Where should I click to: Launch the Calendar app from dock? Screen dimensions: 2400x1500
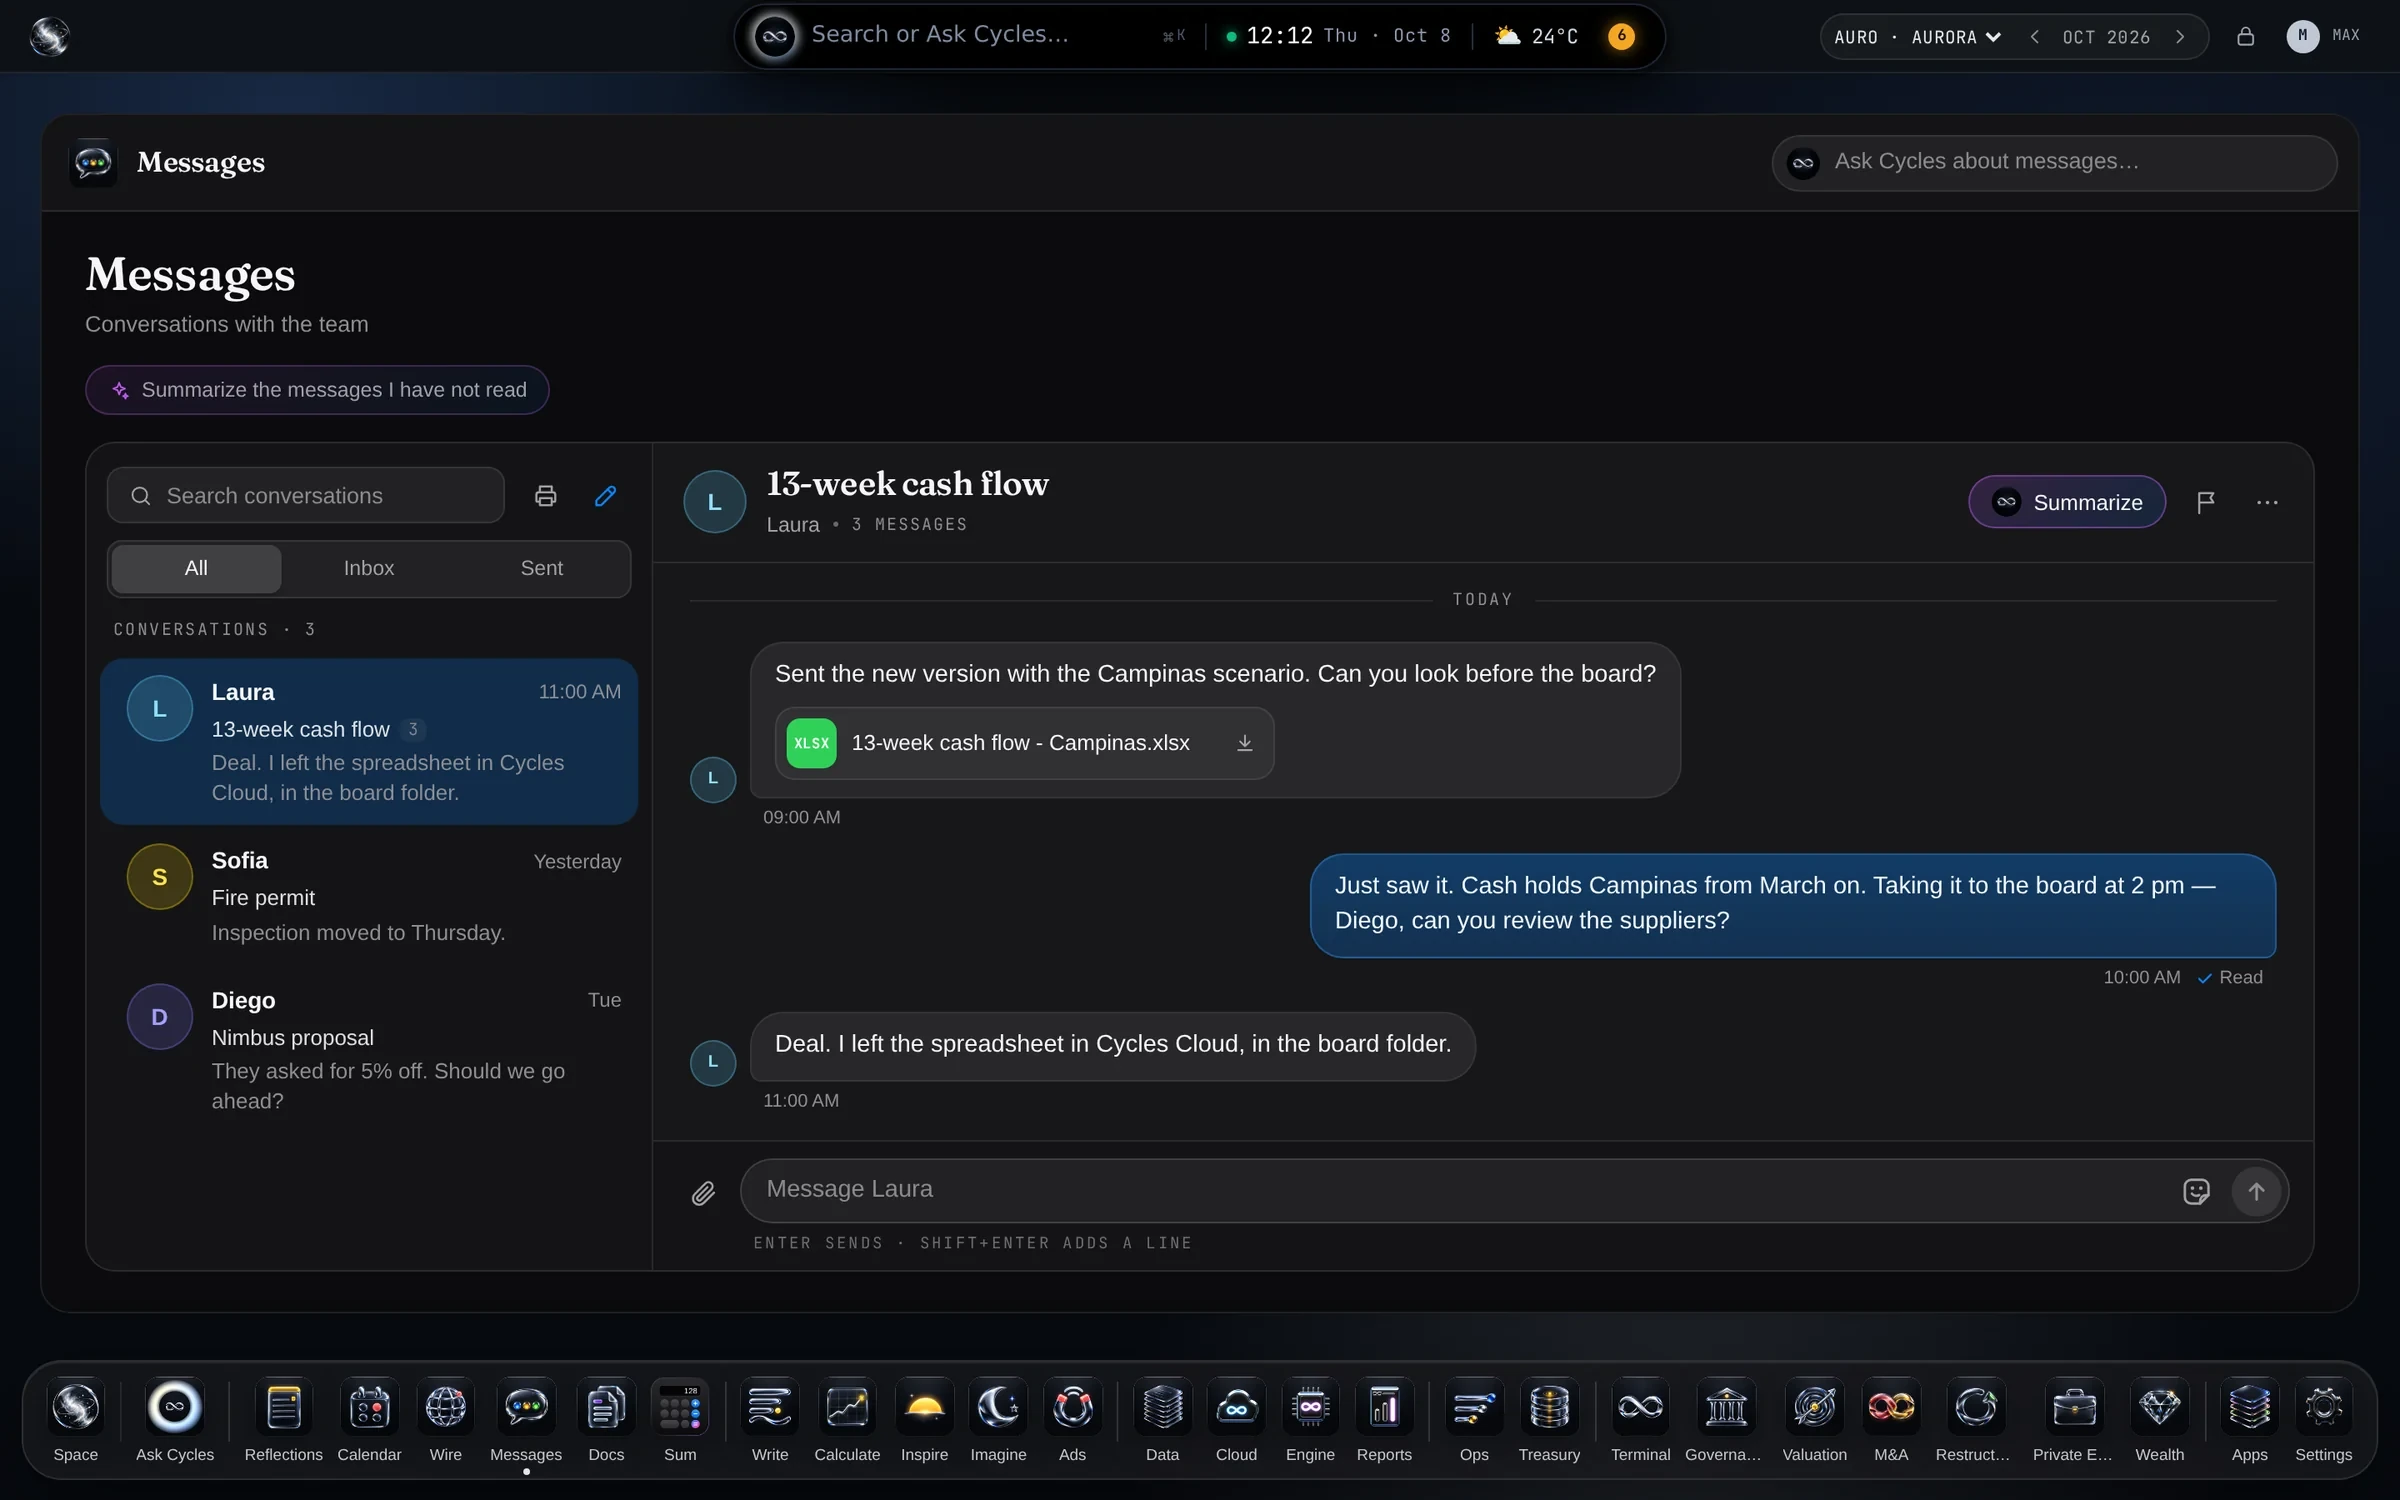(x=369, y=1421)
